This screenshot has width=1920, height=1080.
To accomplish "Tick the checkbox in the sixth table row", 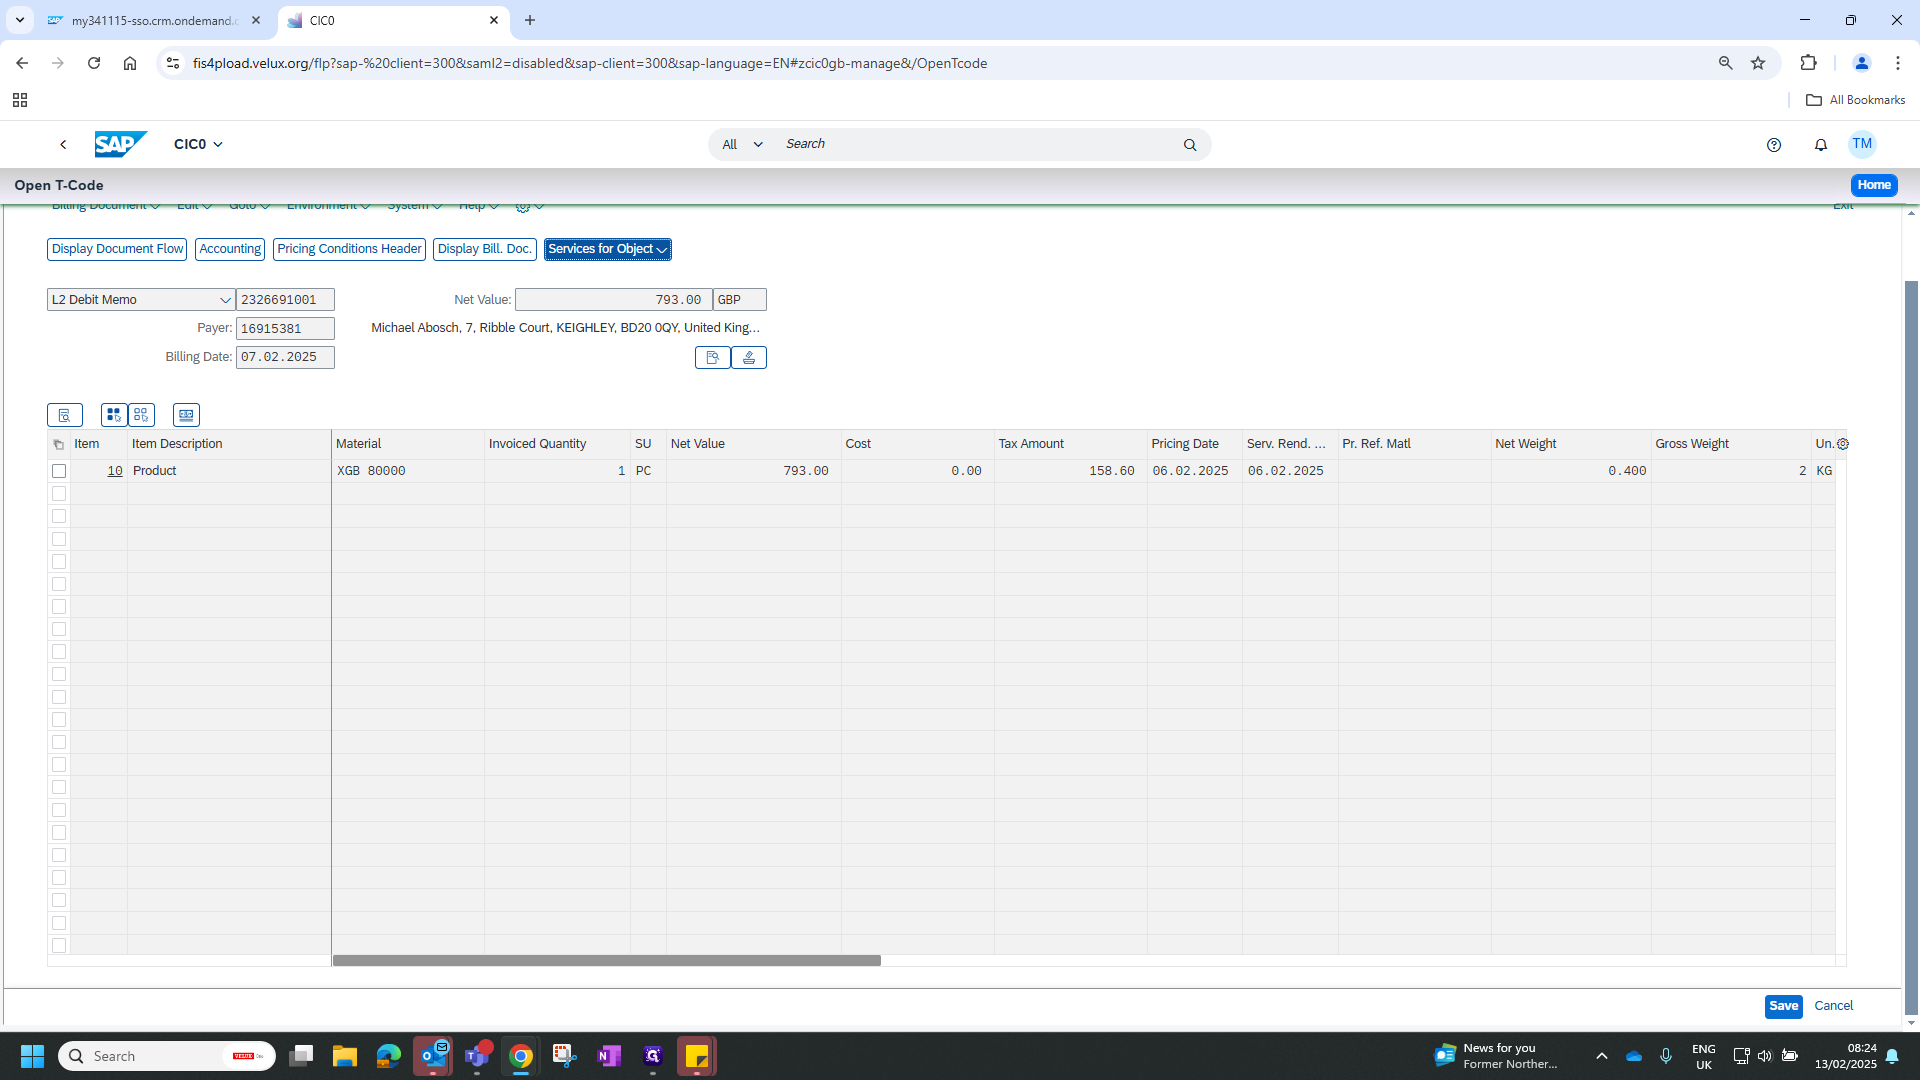I will coord(59,584).
